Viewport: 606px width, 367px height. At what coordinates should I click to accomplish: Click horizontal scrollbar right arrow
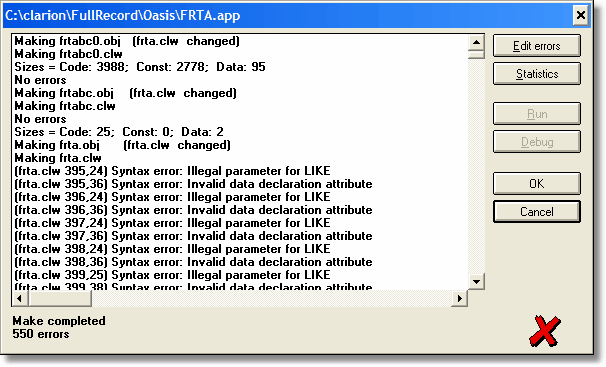(x=460, y=298)
